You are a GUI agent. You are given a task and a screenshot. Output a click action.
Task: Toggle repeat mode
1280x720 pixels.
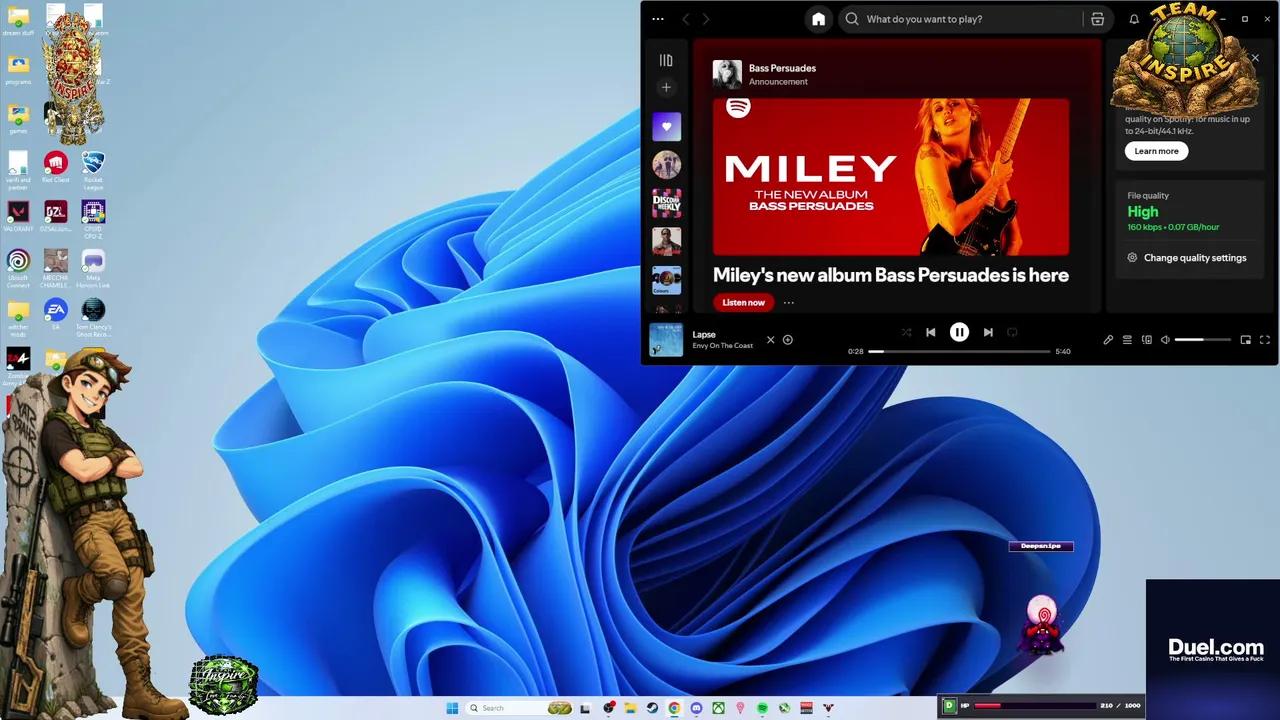(1012, 332)
